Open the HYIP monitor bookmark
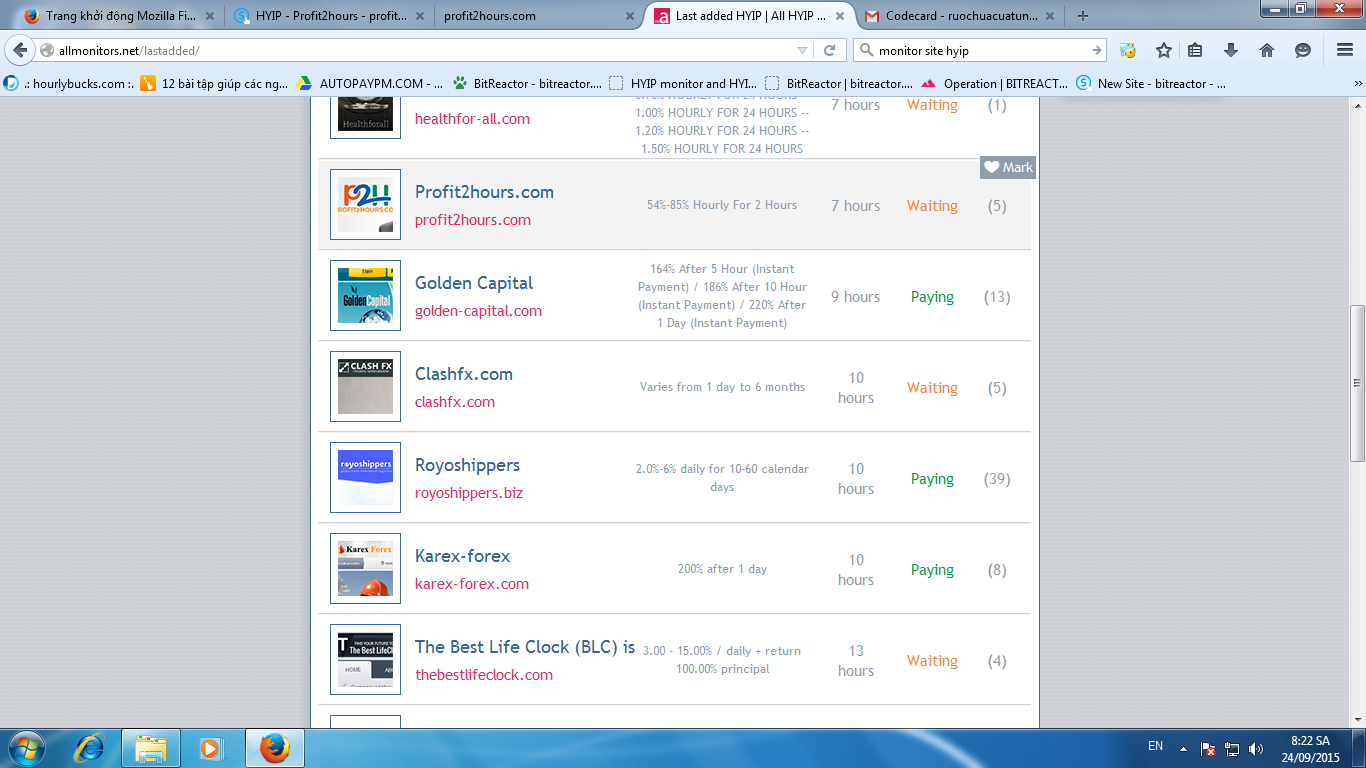 [683, 84]
